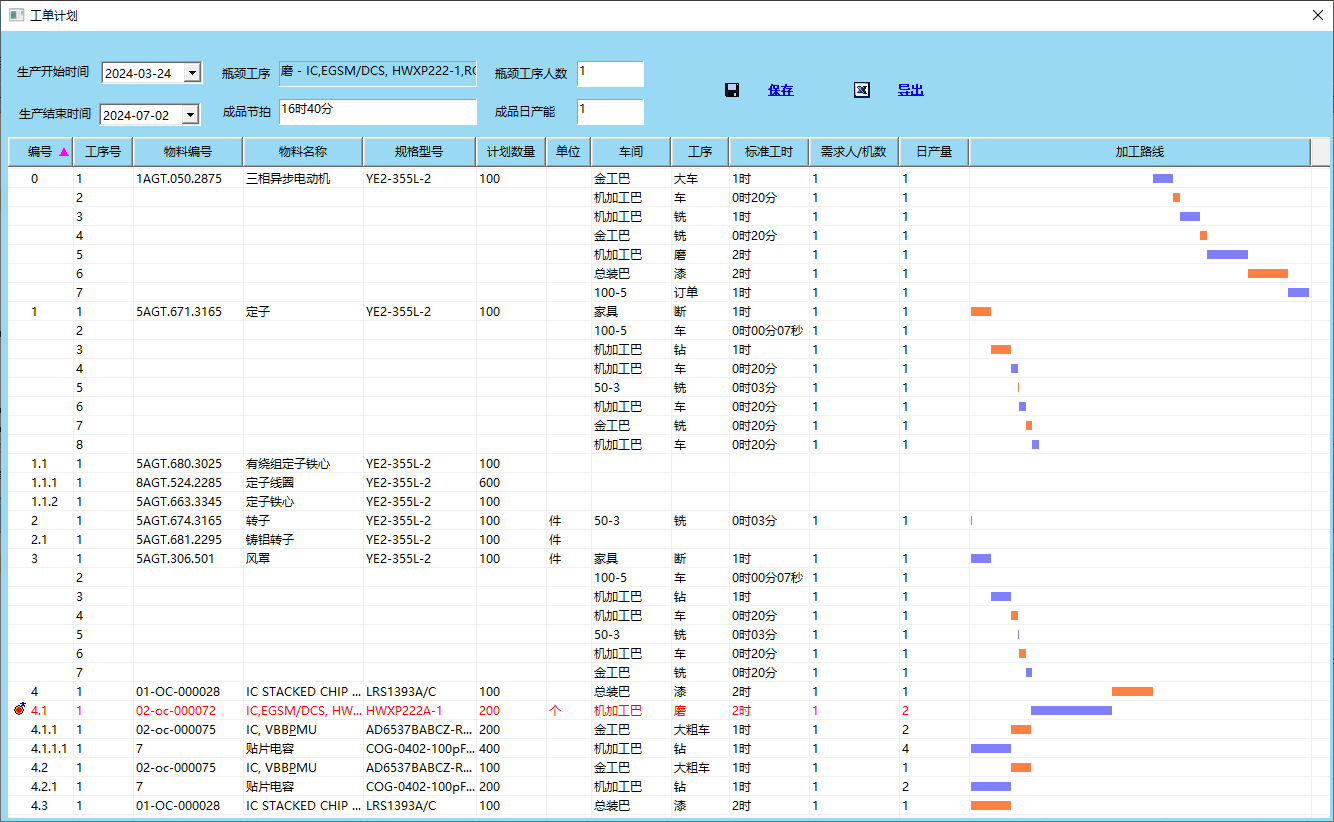Image resolution: width=1334 pixels, height=822 pixels.
Task: Click the 物料名称 column header
Action: [x=303, y=152]
